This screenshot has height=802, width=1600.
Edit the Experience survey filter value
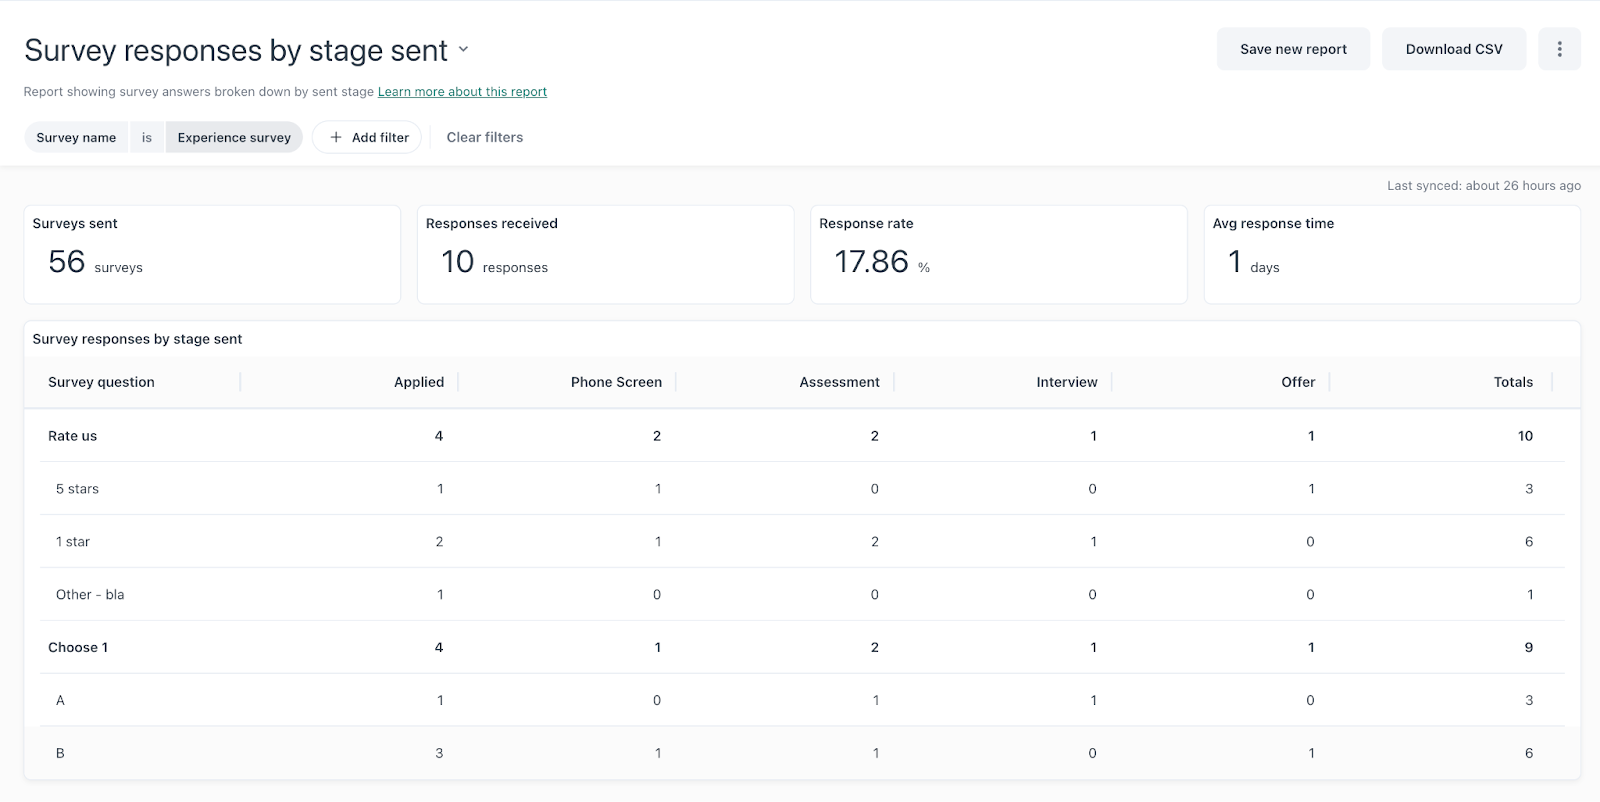coord(234,137)
